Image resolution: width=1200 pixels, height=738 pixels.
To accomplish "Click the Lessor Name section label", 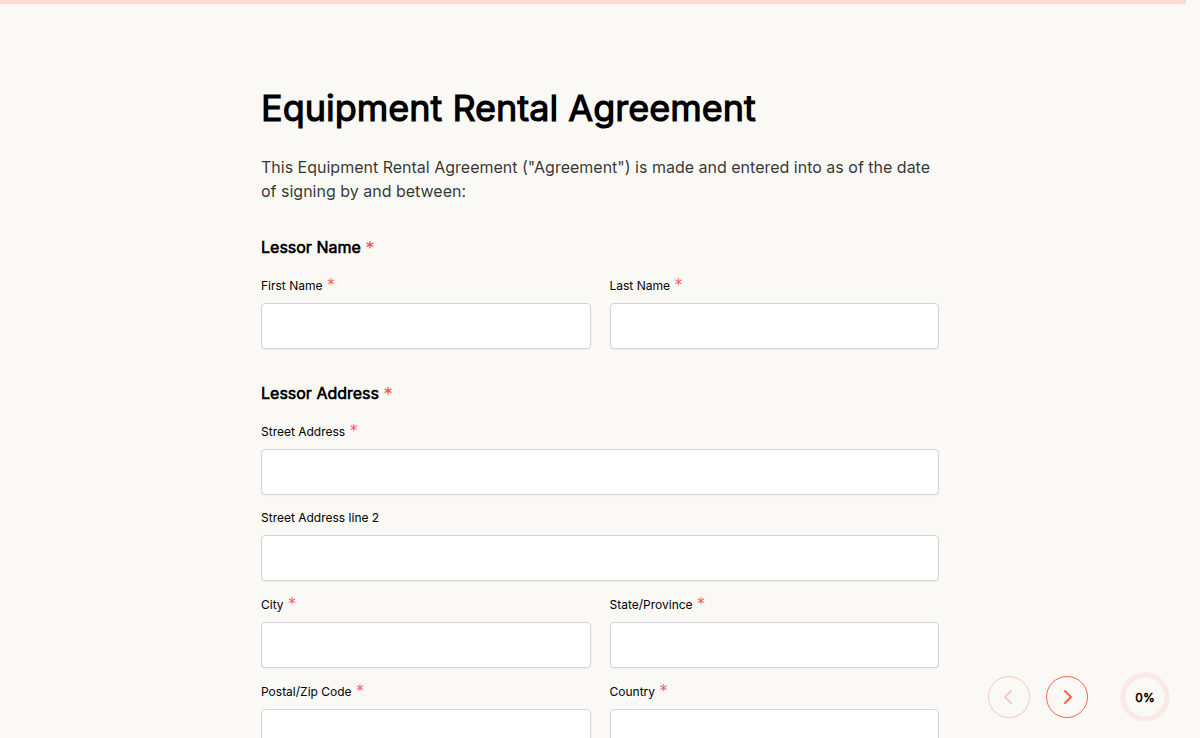I will (310, 247).
